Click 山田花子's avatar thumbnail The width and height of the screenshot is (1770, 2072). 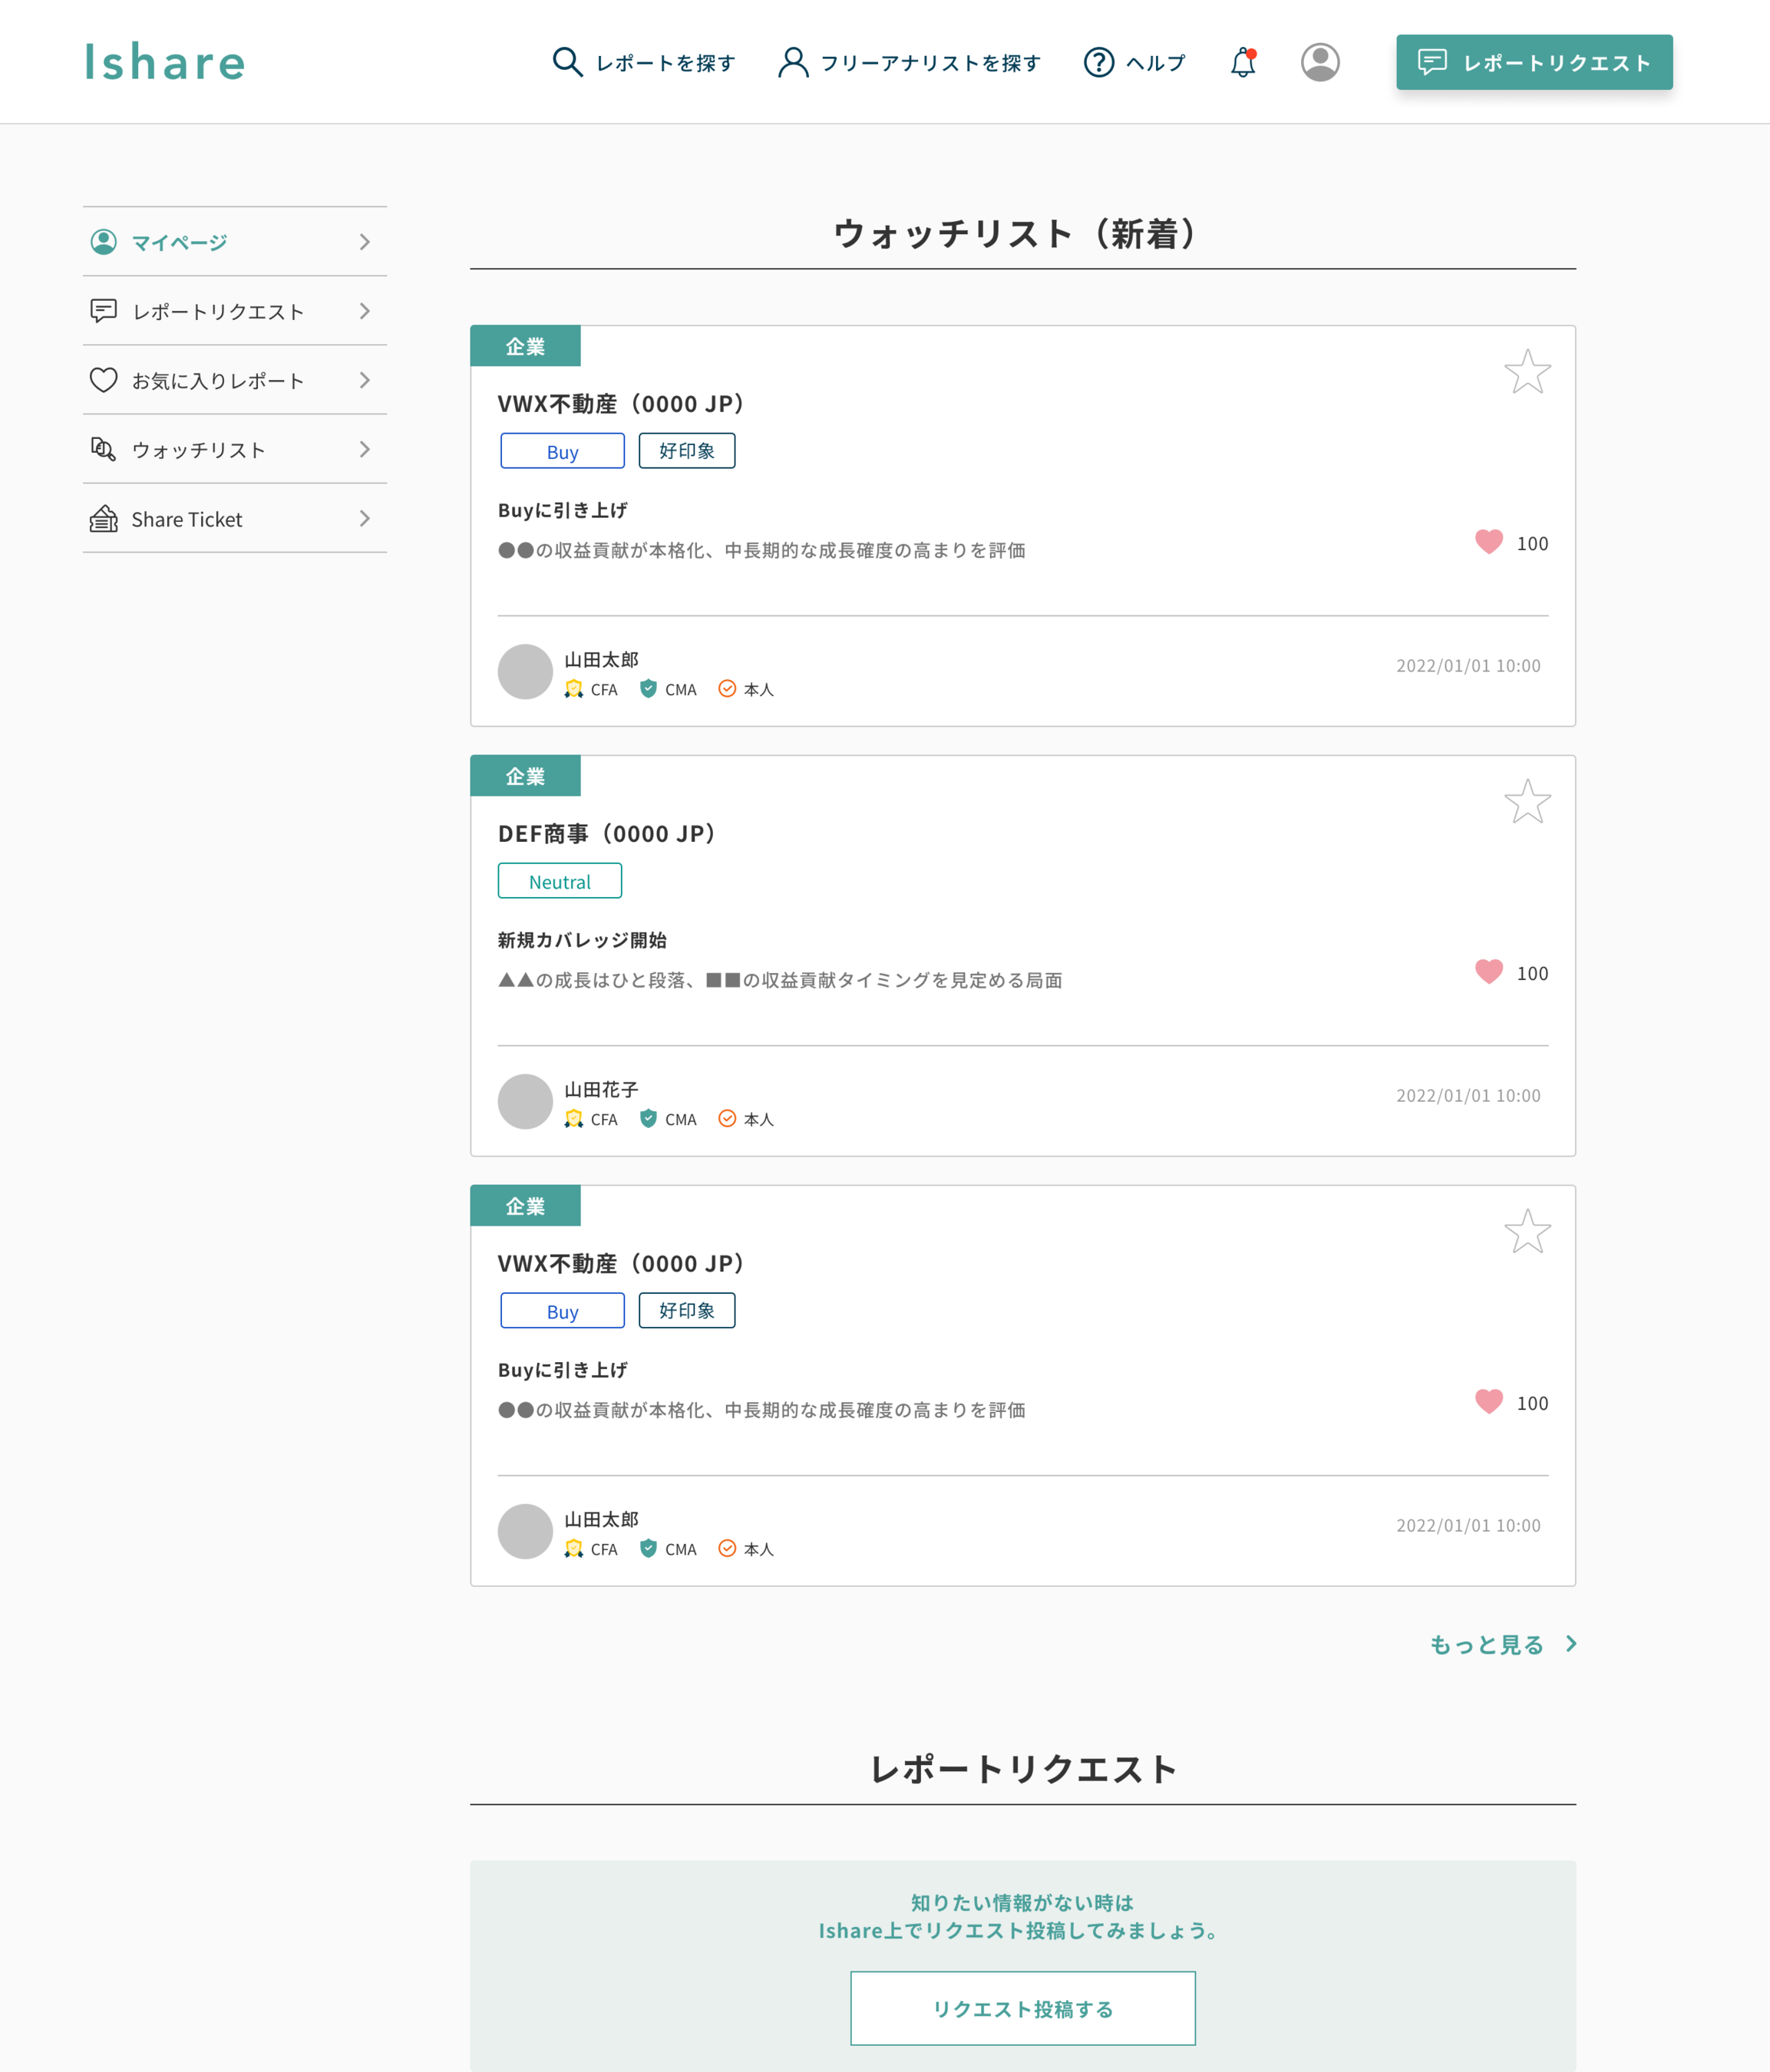coord(524,1101)
